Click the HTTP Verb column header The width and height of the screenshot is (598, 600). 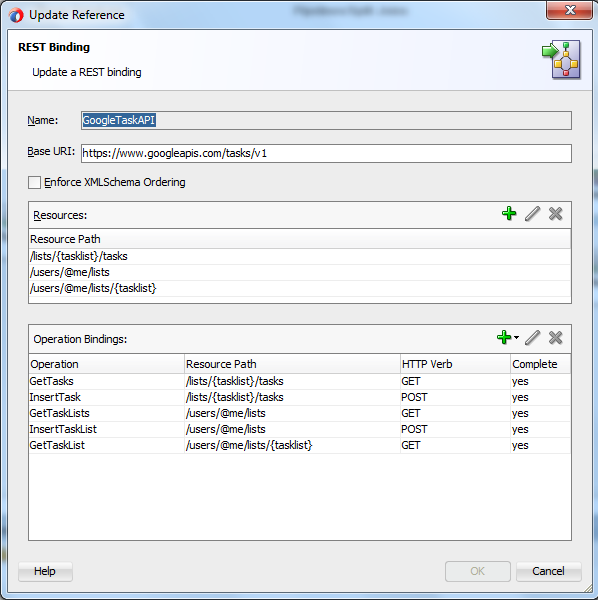click(x=455, y=364)
